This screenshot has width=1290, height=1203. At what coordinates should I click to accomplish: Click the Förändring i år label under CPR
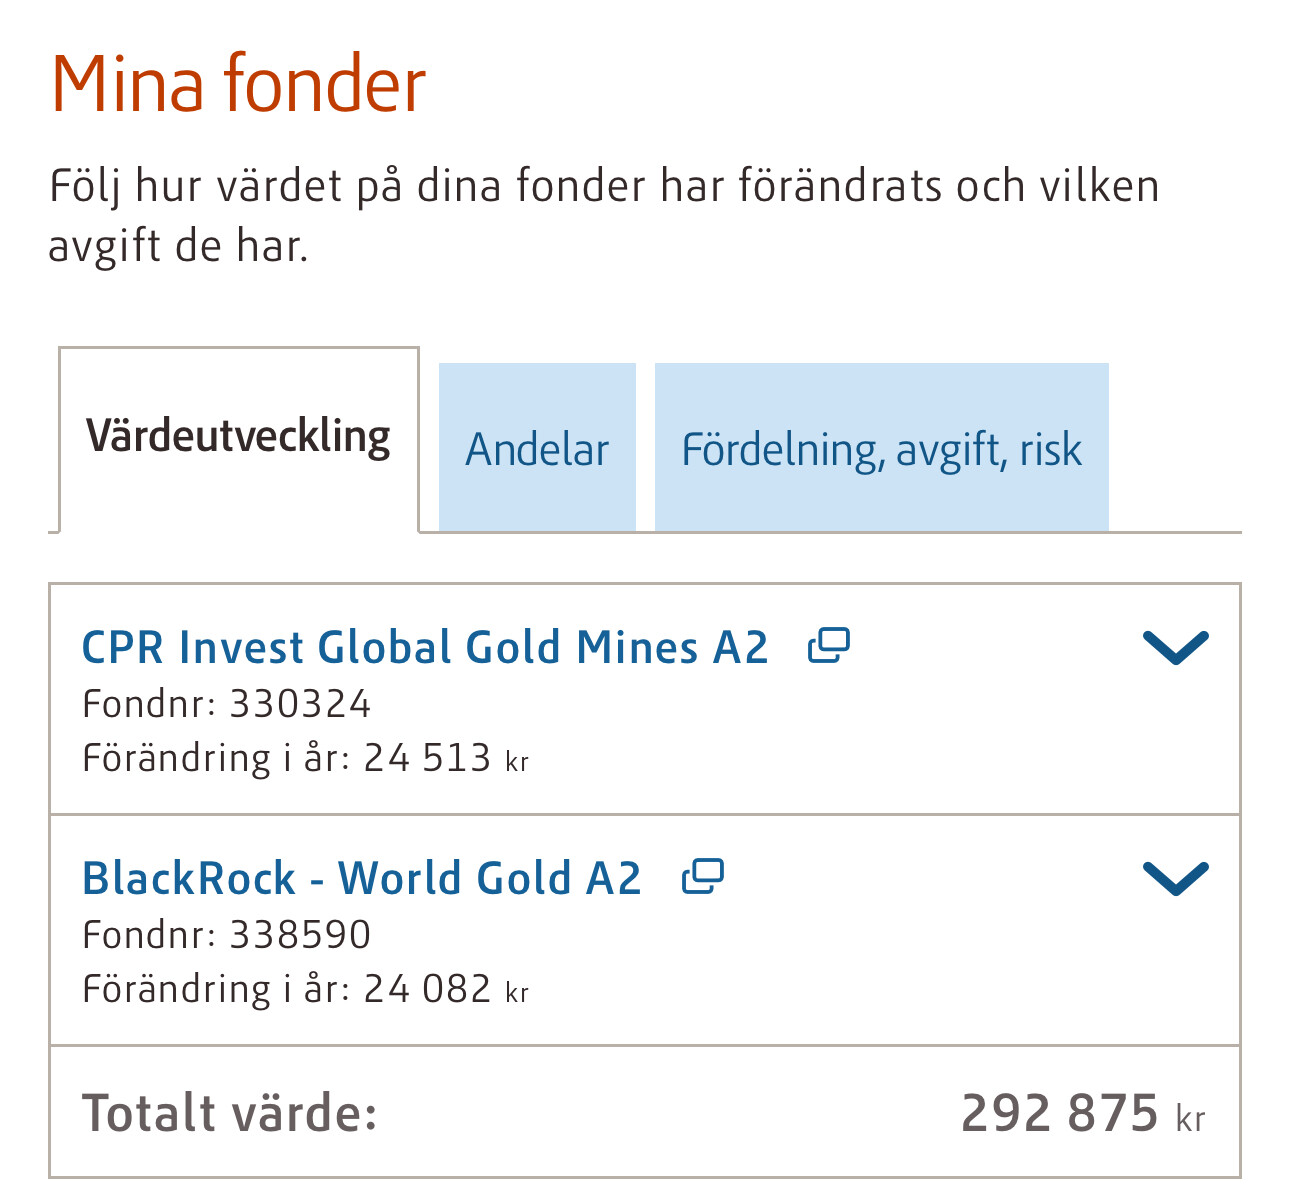(x=215, y=758)
